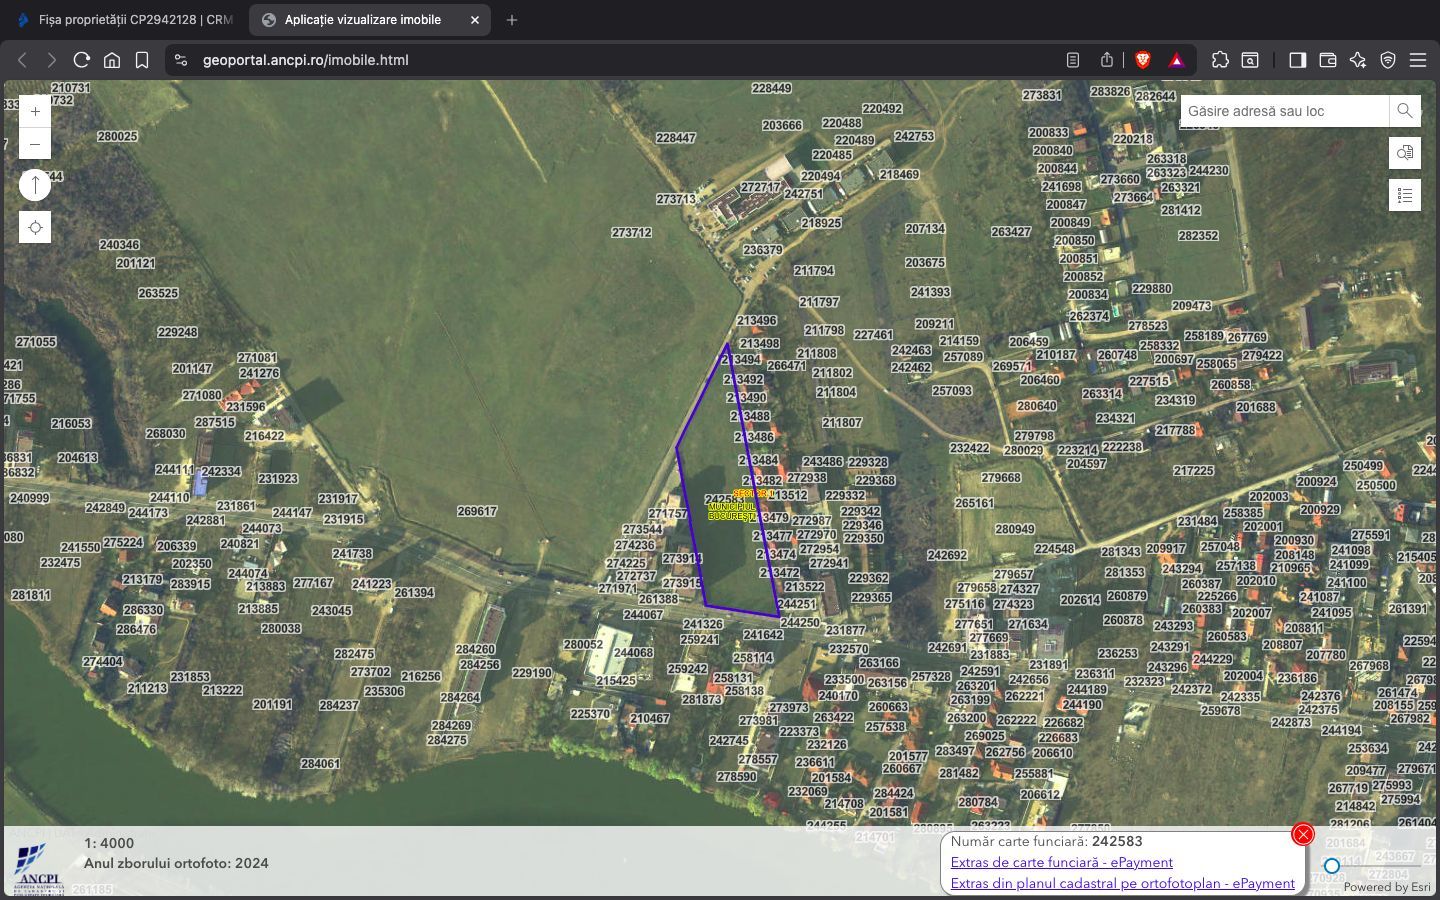Zoom out on the map

tap(35, 144)
